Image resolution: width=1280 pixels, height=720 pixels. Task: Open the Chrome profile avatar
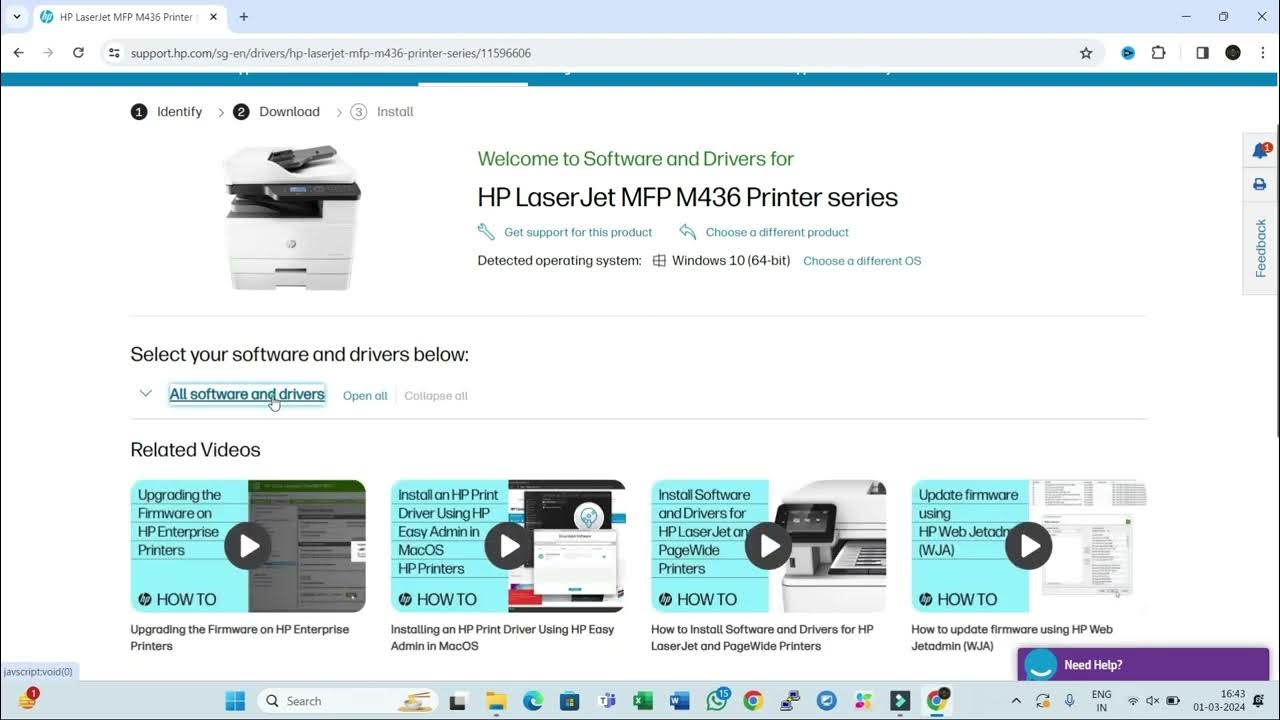click(1233, 53)
